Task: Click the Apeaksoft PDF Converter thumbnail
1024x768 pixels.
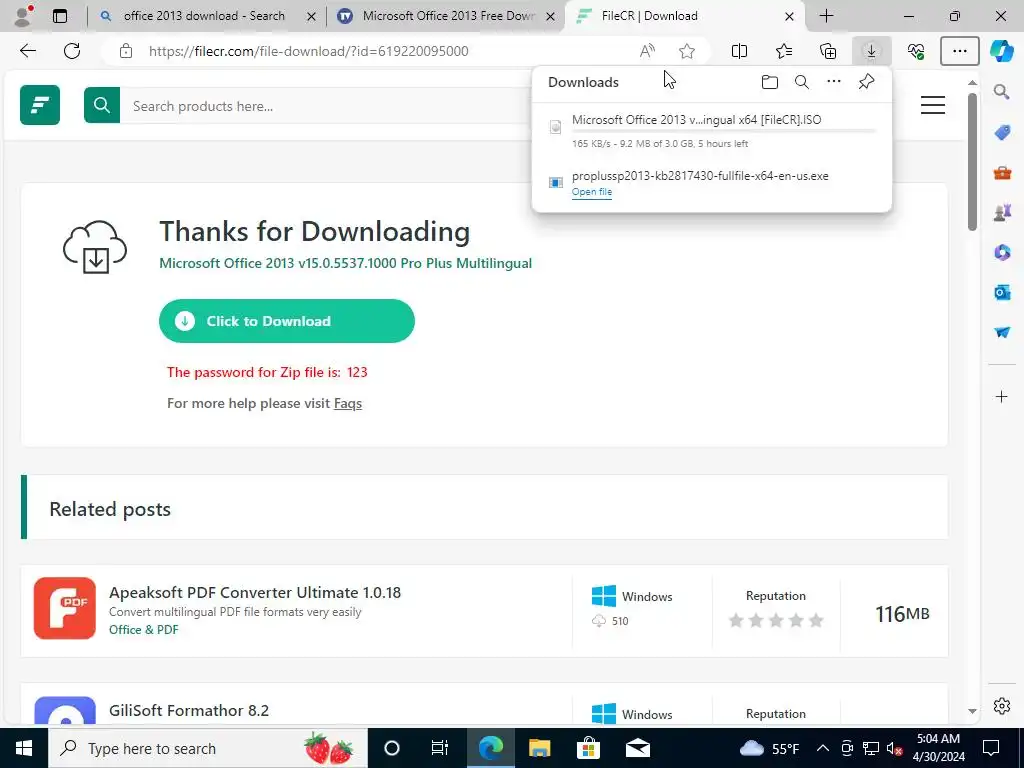Action: (x=65, y=608)
